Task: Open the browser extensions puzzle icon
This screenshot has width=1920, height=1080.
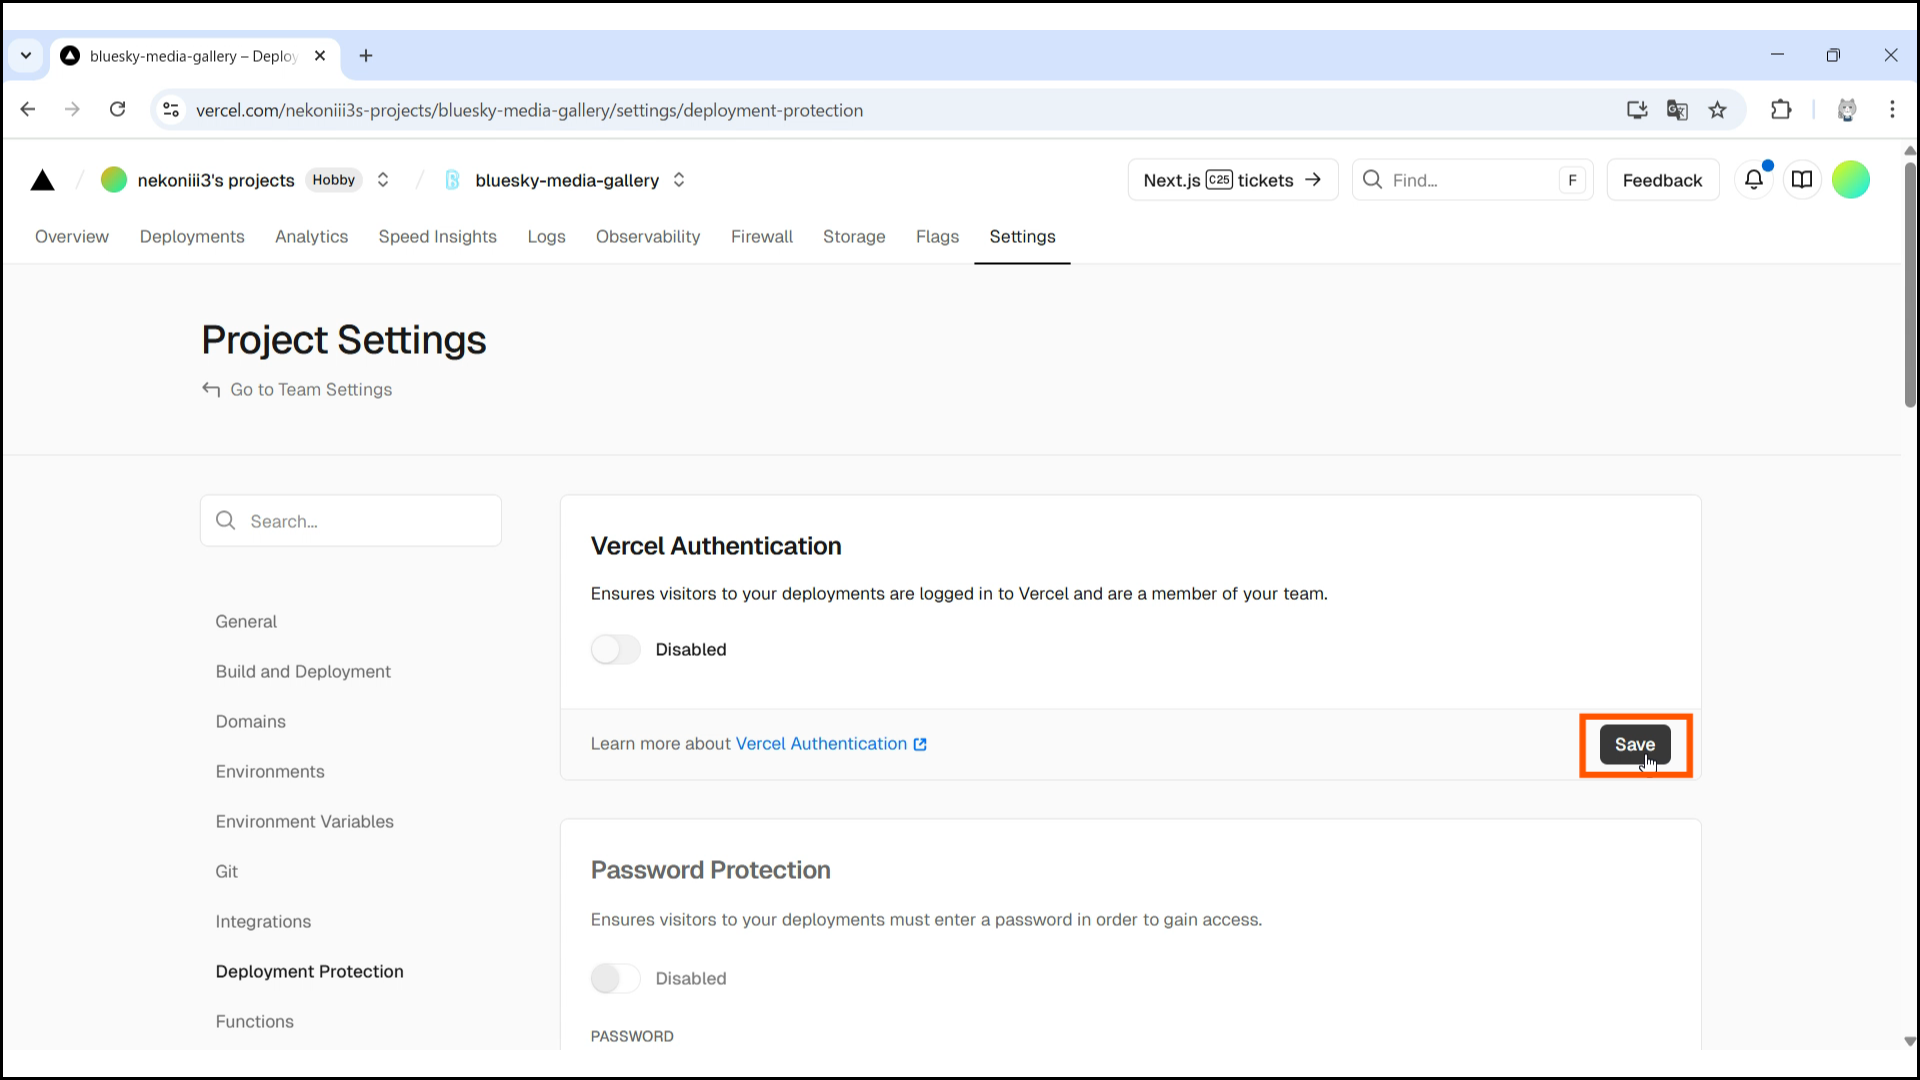Action: click(1781, 110)
